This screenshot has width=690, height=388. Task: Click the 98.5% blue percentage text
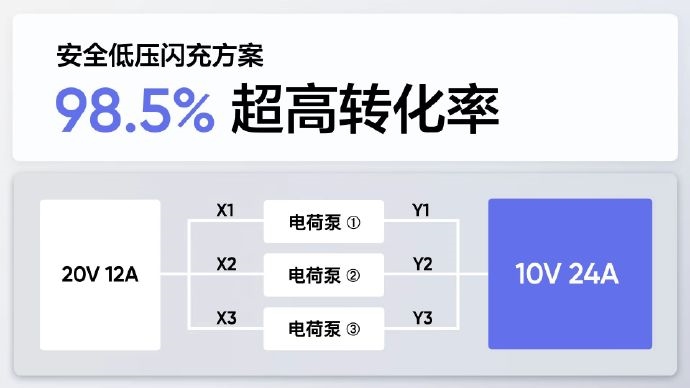[x=135, y=110]
